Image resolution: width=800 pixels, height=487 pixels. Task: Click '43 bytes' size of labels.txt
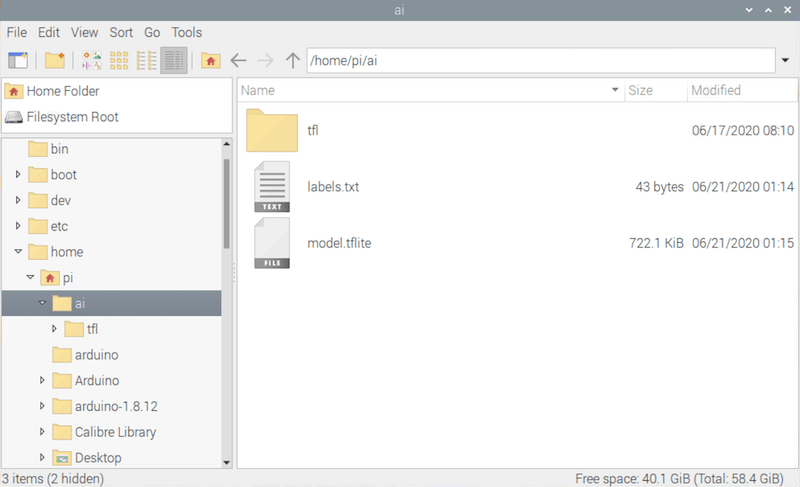tap(659, 187)
